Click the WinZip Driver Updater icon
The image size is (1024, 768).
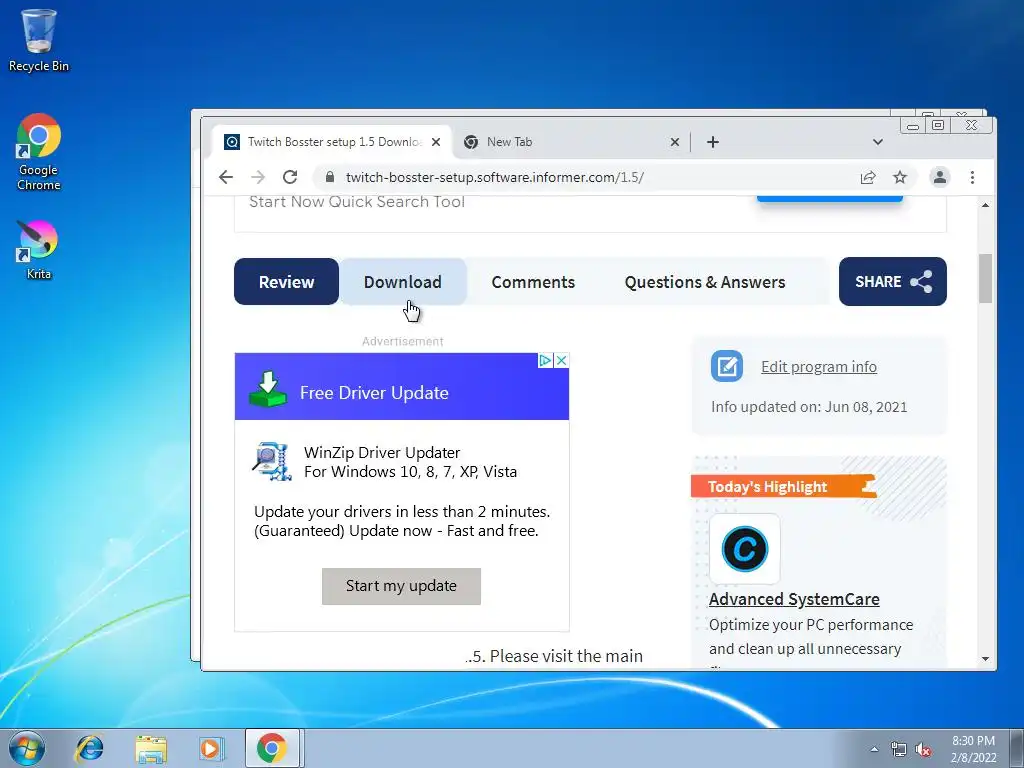pyautogui.click(x=272, y=461)
